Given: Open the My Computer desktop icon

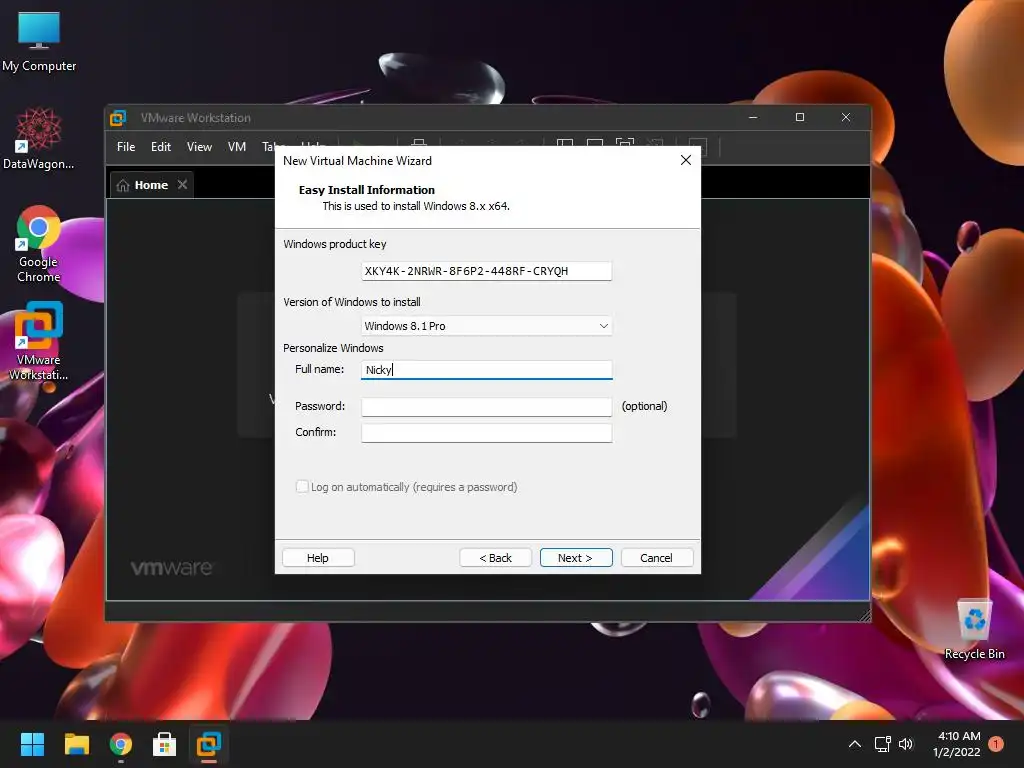Looking at the screenshot, I should pyautogui.click(x=39, y=42).
